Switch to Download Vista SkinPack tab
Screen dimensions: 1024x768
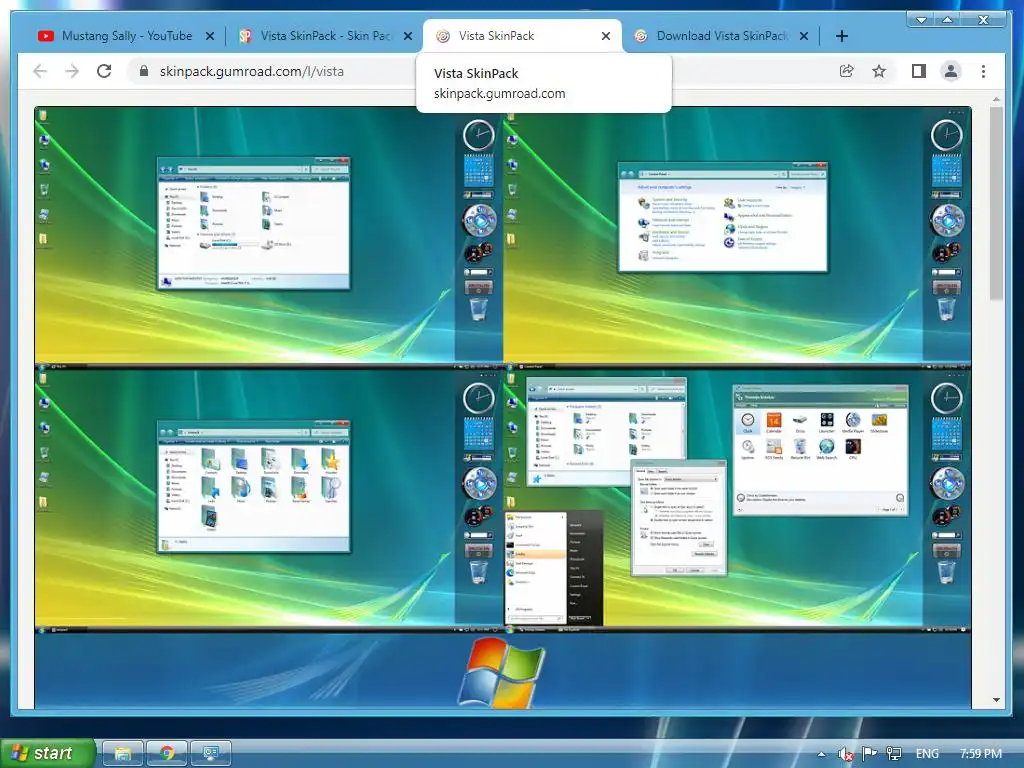pyautogui.click(x=721, y=36)
